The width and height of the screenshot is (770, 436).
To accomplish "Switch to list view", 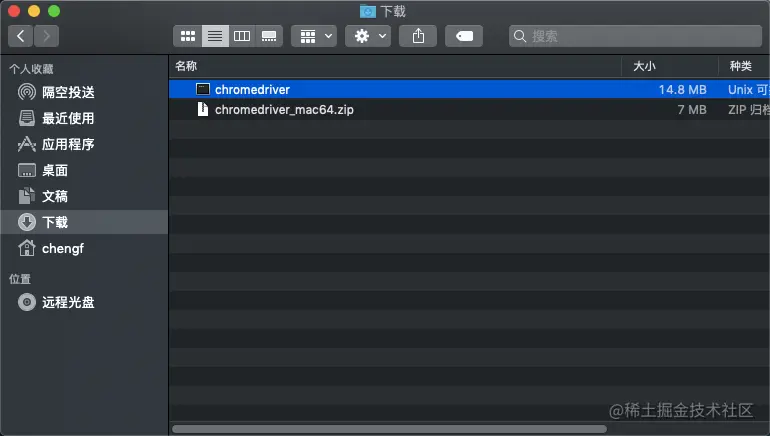I will pyautogui.click(x=215, y=36).
